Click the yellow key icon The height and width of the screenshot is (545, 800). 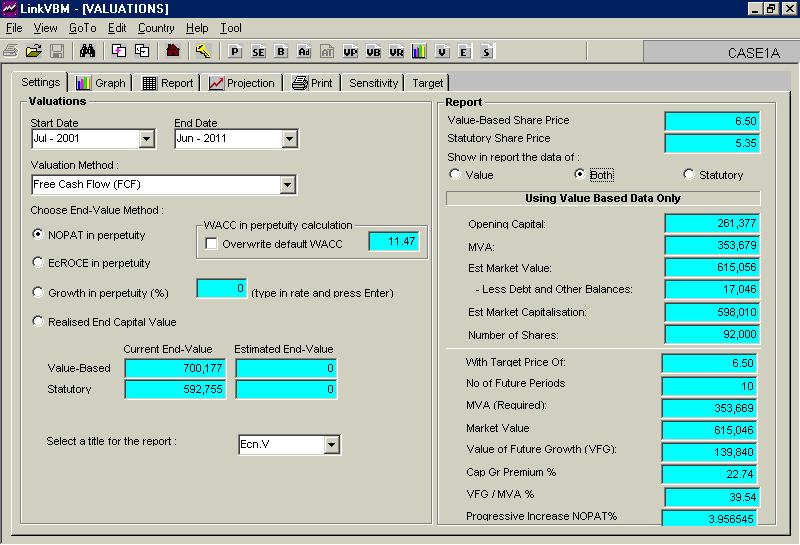(203, 51)
